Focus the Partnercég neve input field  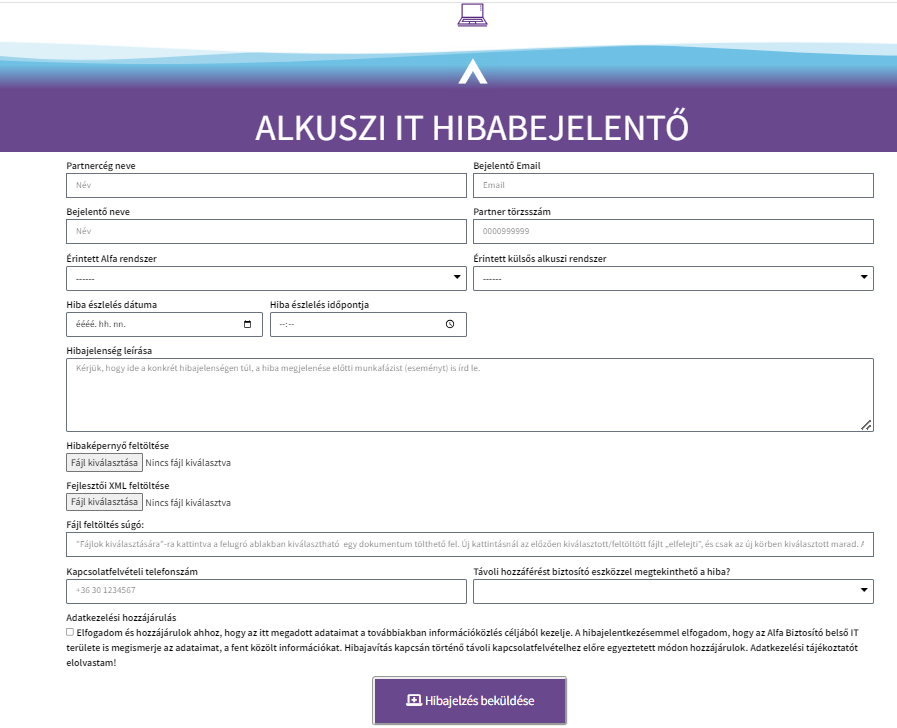(266, 186)
